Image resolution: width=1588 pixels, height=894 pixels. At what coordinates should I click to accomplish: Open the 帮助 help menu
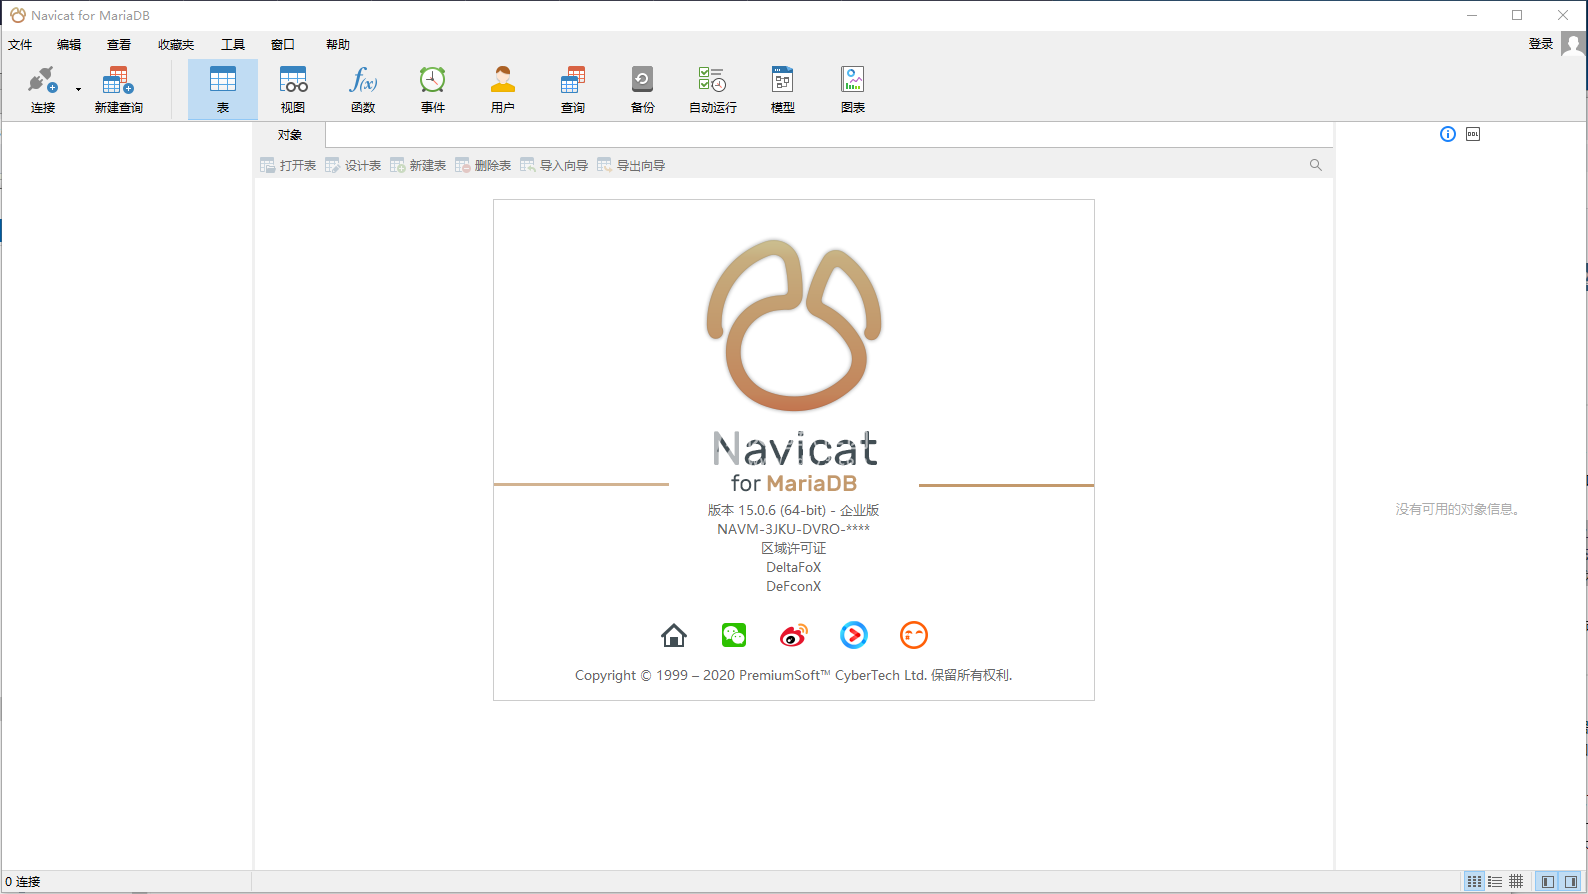[338, 44]
